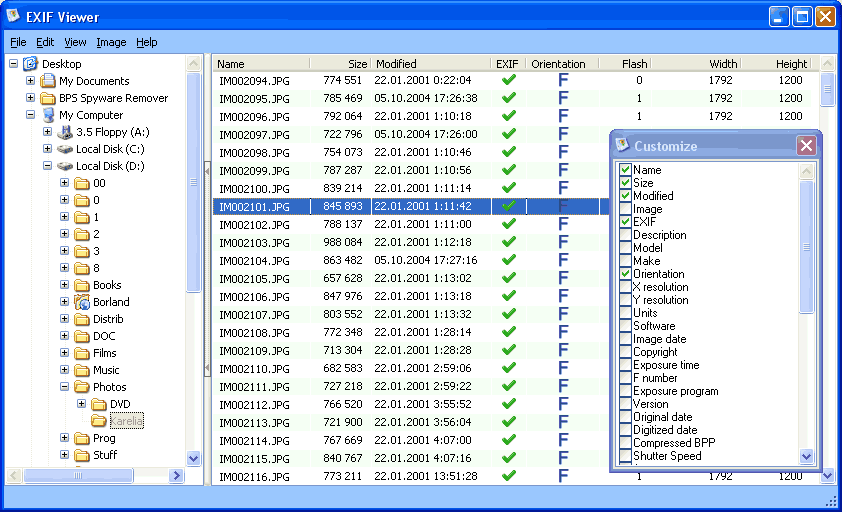Collapse the Photos folder node
Screen dimensions: 842x512
pyautogui.click(x=64, y=387)
